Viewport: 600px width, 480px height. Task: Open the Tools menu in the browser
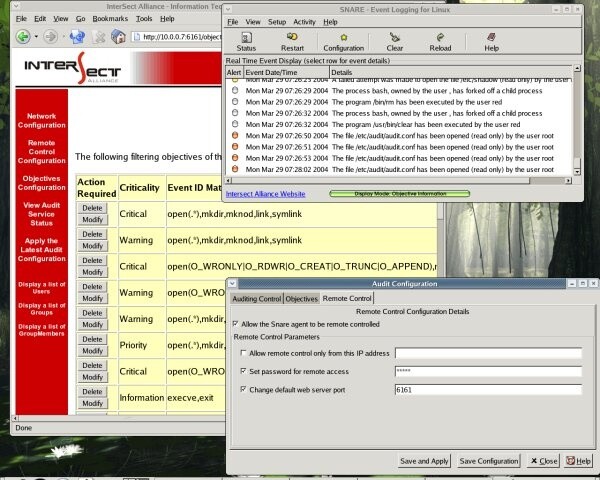[144, 18]
